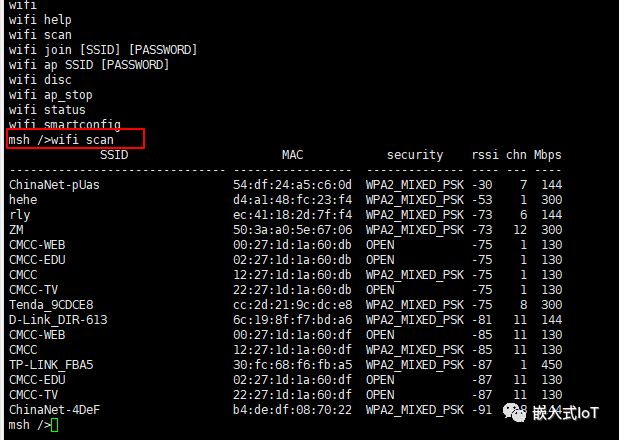The image size is (619, 440).
Task: Click the ChinaNet-4DeF network name
Action: click(x=54, y=410)
